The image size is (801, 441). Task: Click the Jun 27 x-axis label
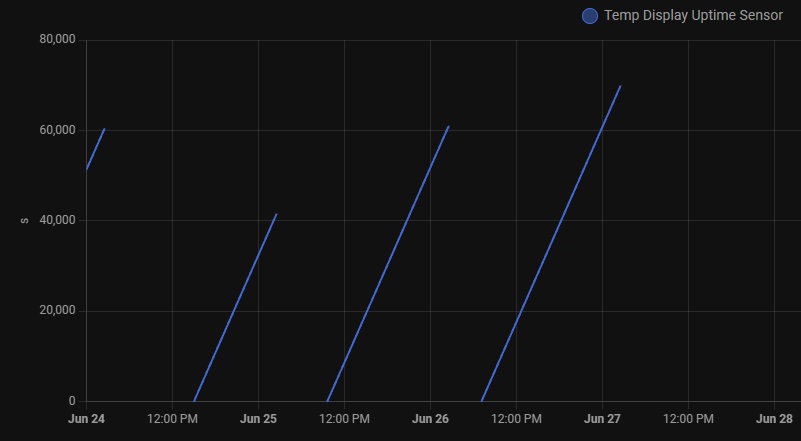click(602, 419)
